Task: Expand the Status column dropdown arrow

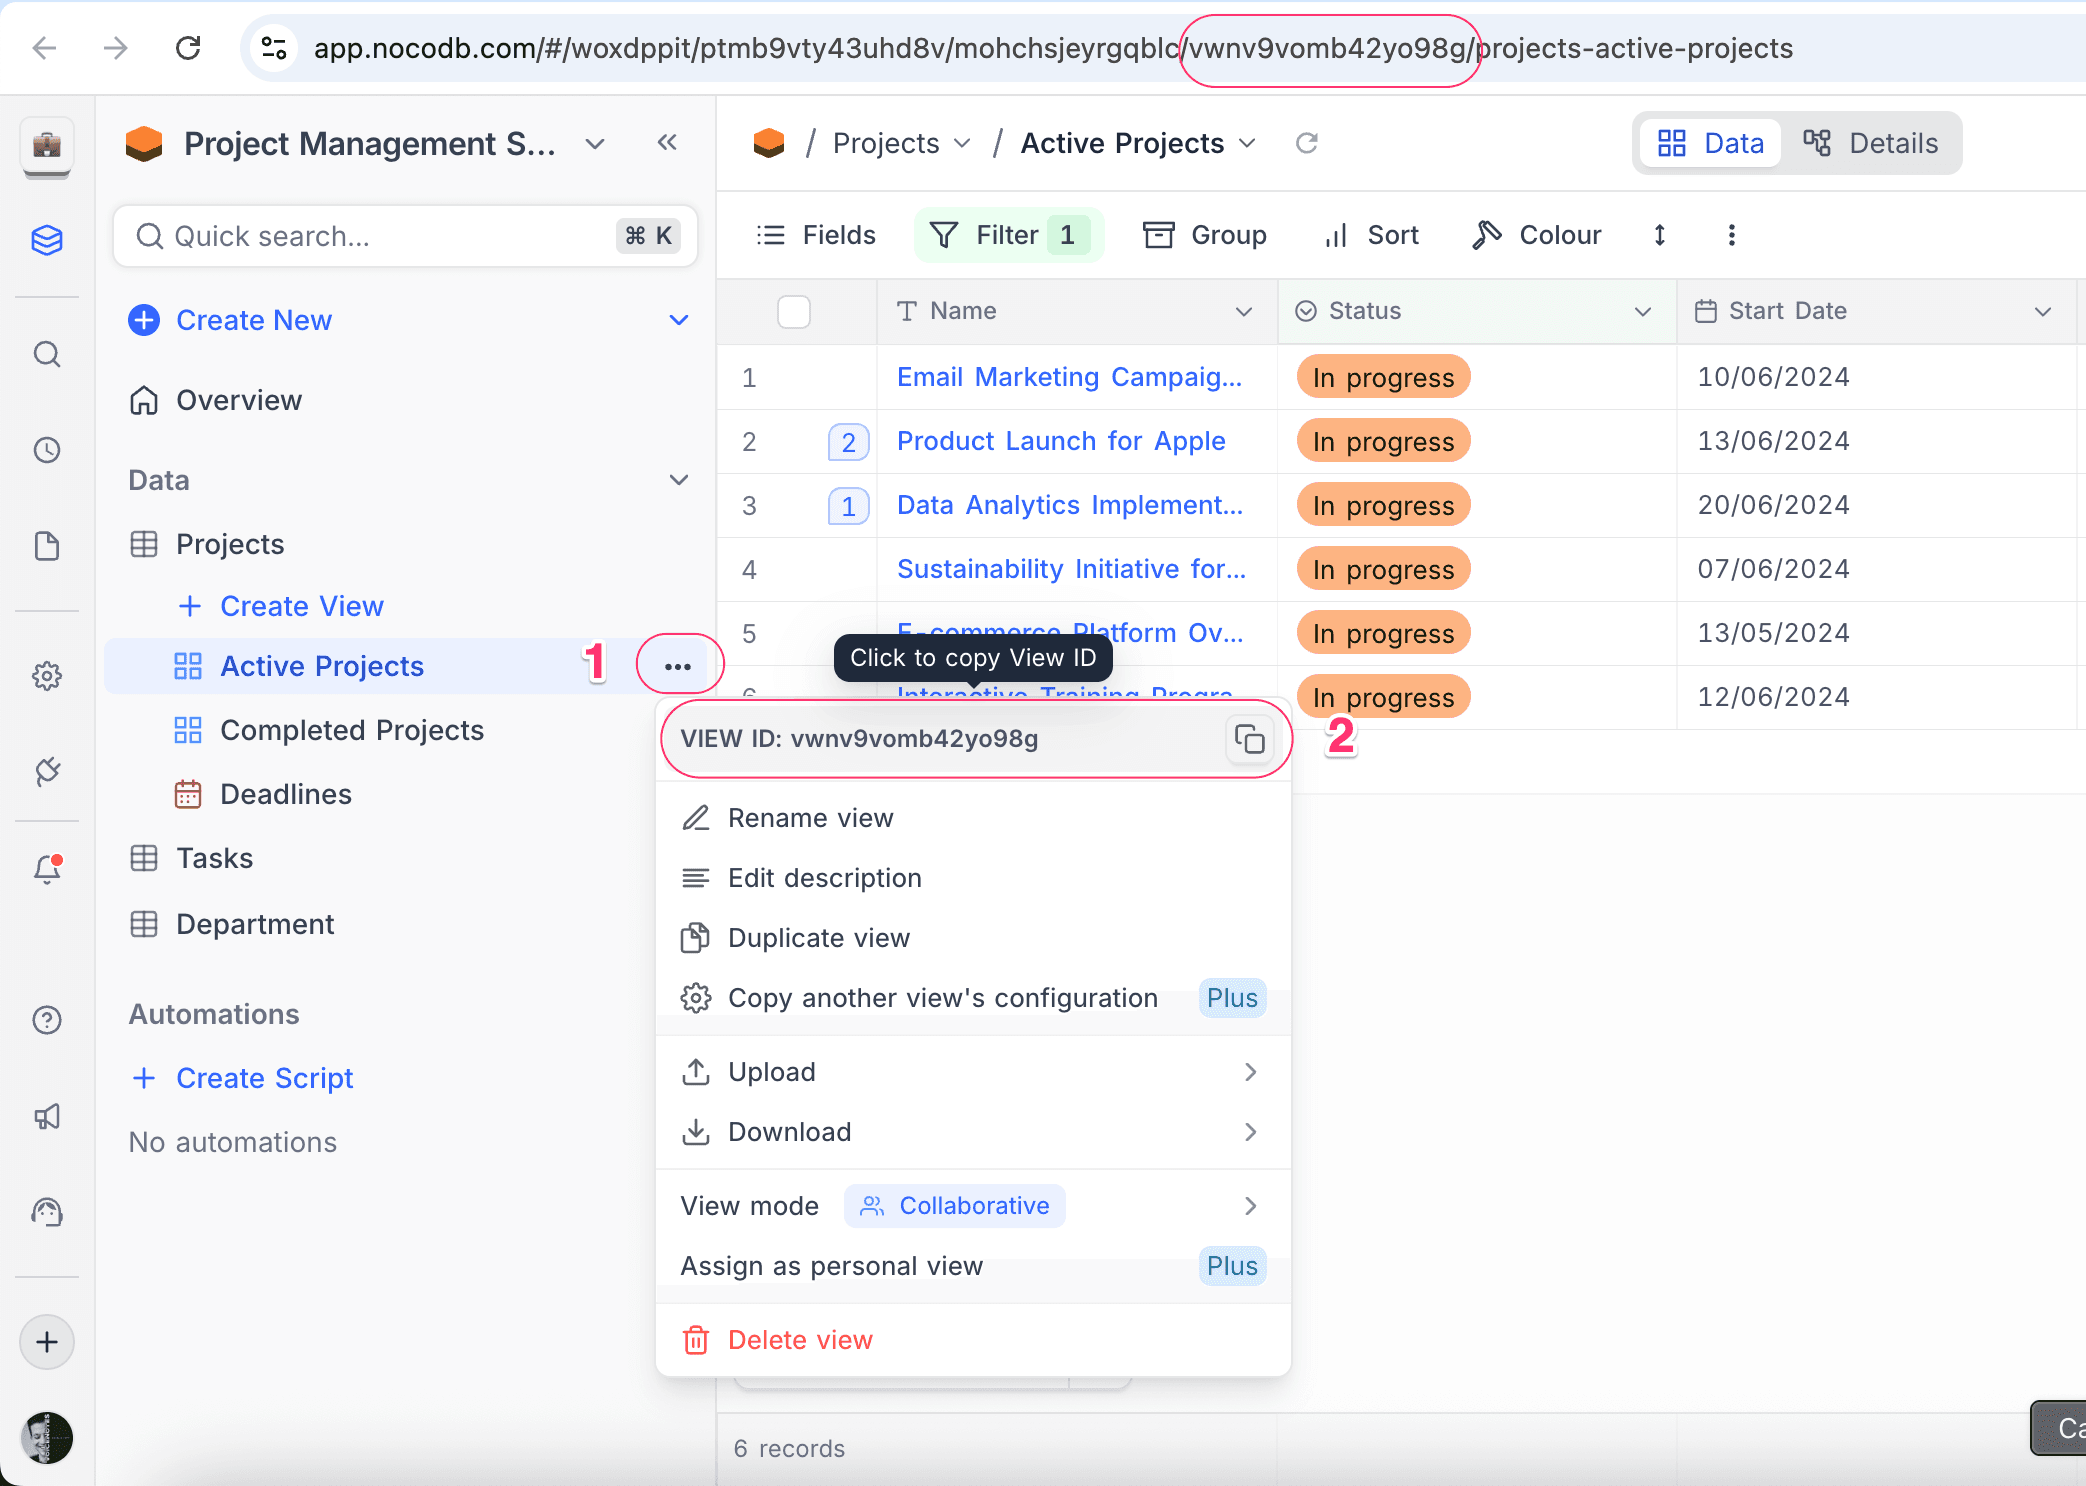Action: click(1642, 311)
